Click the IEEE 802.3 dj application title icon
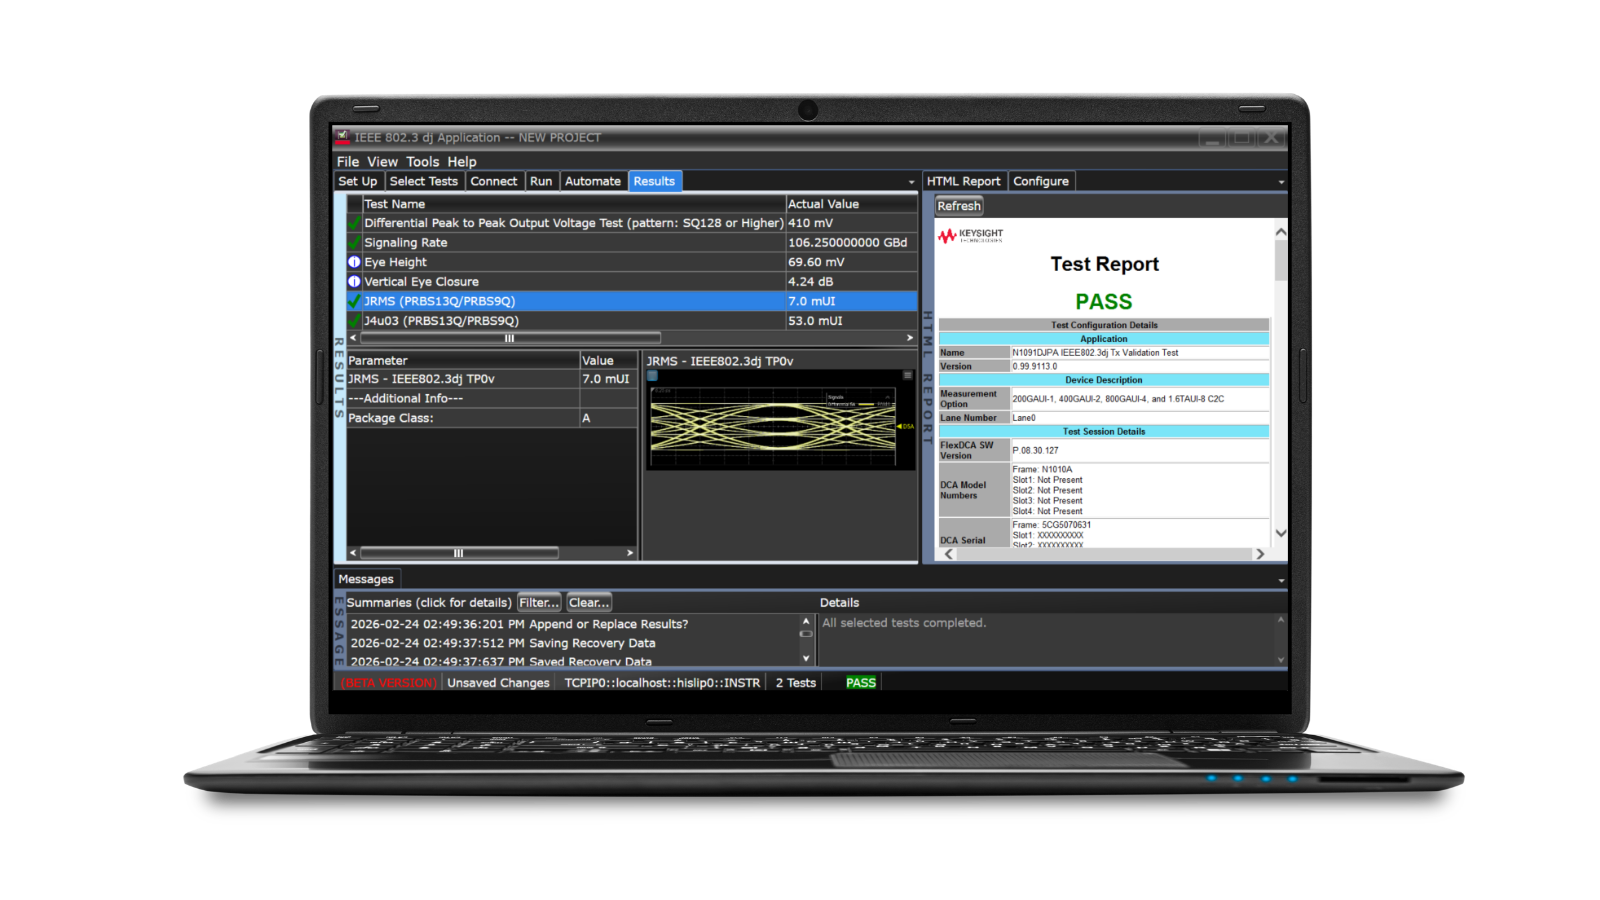The height and width of the screenshot is (900, 1600). 342,137
